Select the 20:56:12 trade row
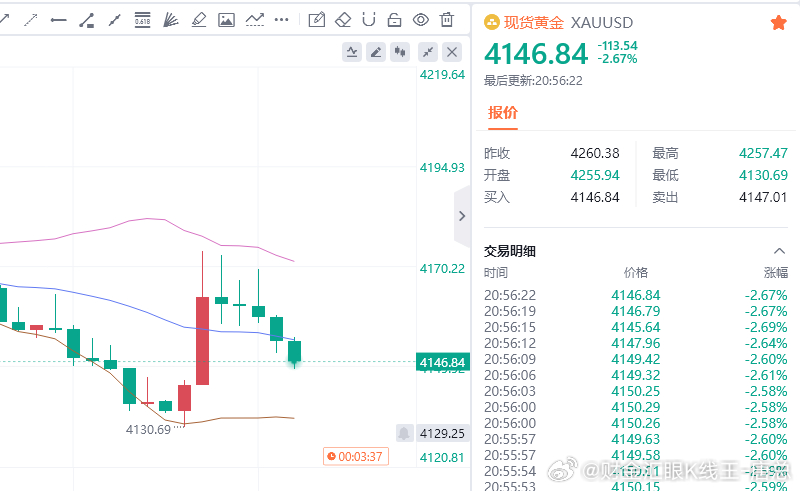Screen dimensions: 800x491 pos(636,343)
